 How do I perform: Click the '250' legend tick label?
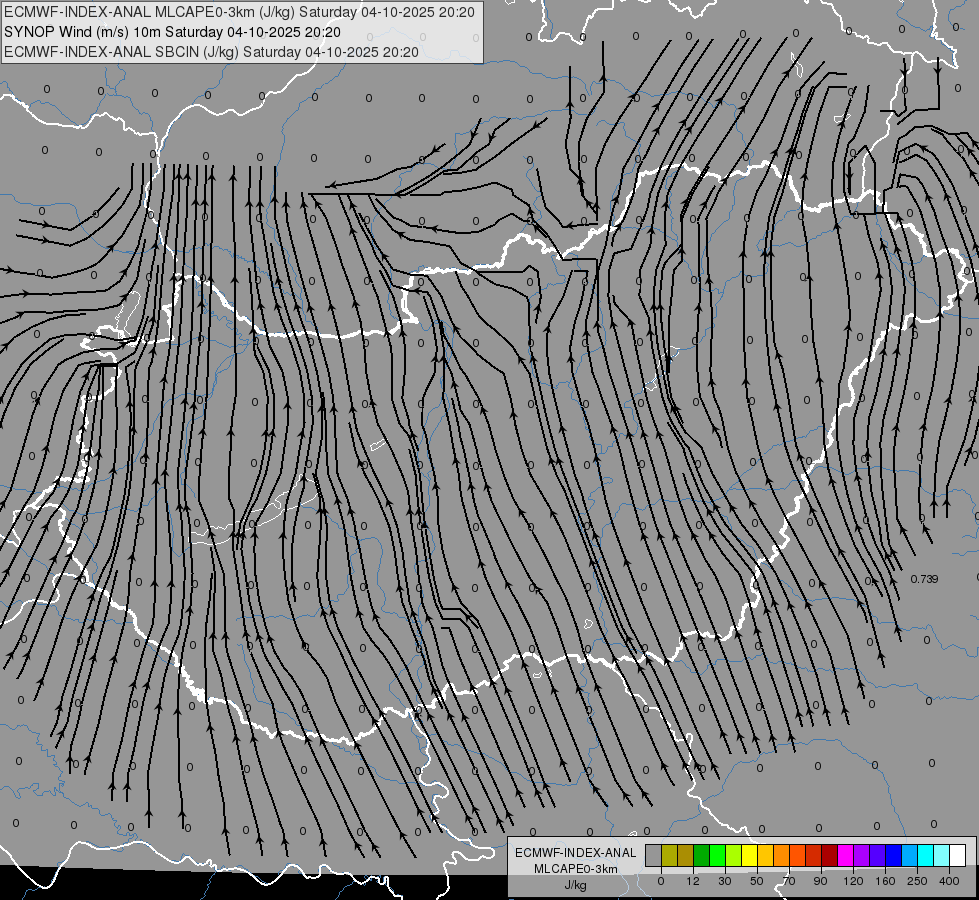(917, 881)
